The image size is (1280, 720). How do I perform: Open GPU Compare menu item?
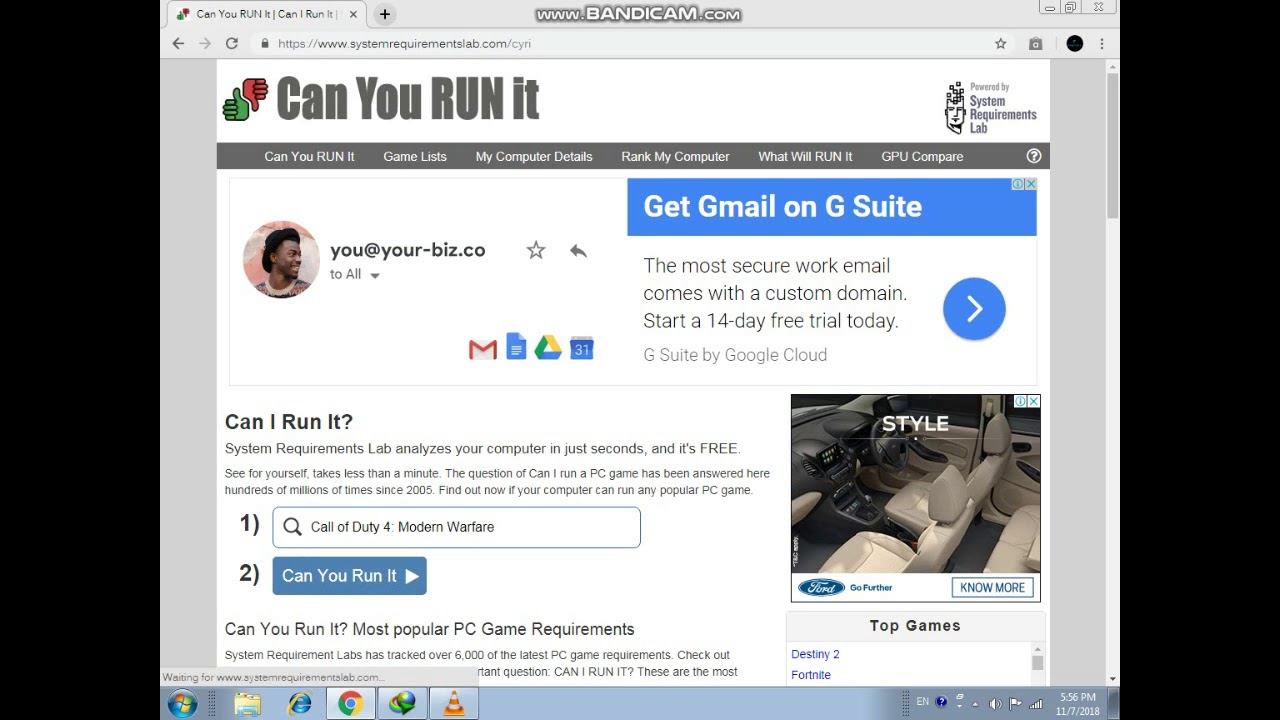point(922,156)
